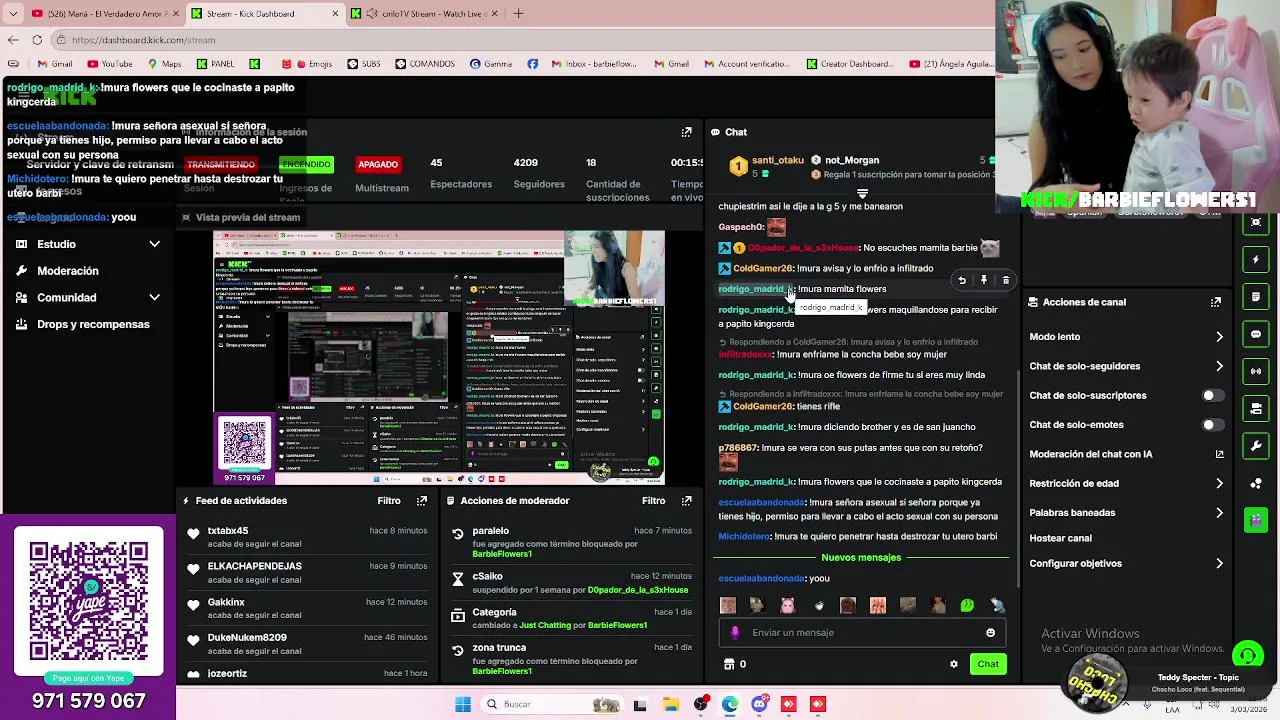Click the stream preview thumbnail

439,358
